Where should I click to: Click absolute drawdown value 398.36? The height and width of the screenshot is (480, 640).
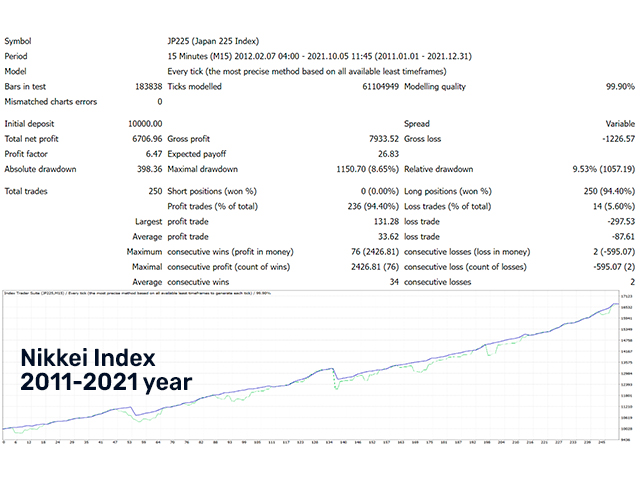tap(149, 169)
